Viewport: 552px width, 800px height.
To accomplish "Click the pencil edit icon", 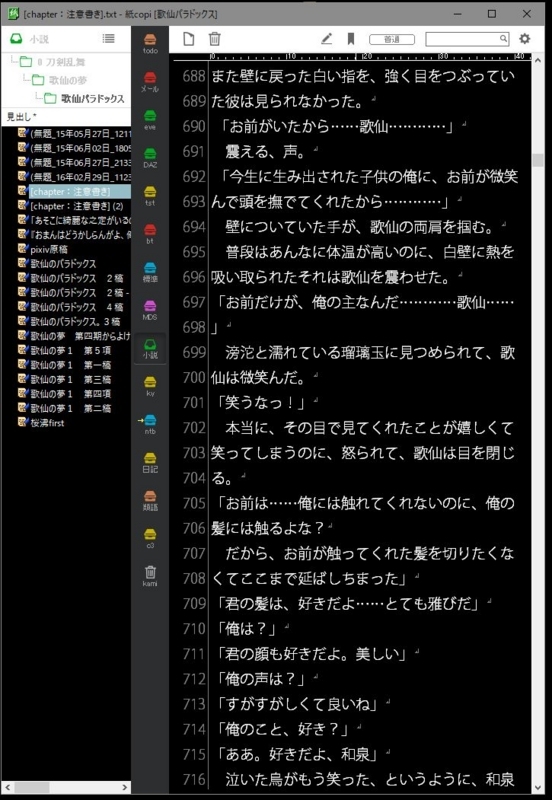I will pos(327,39).
